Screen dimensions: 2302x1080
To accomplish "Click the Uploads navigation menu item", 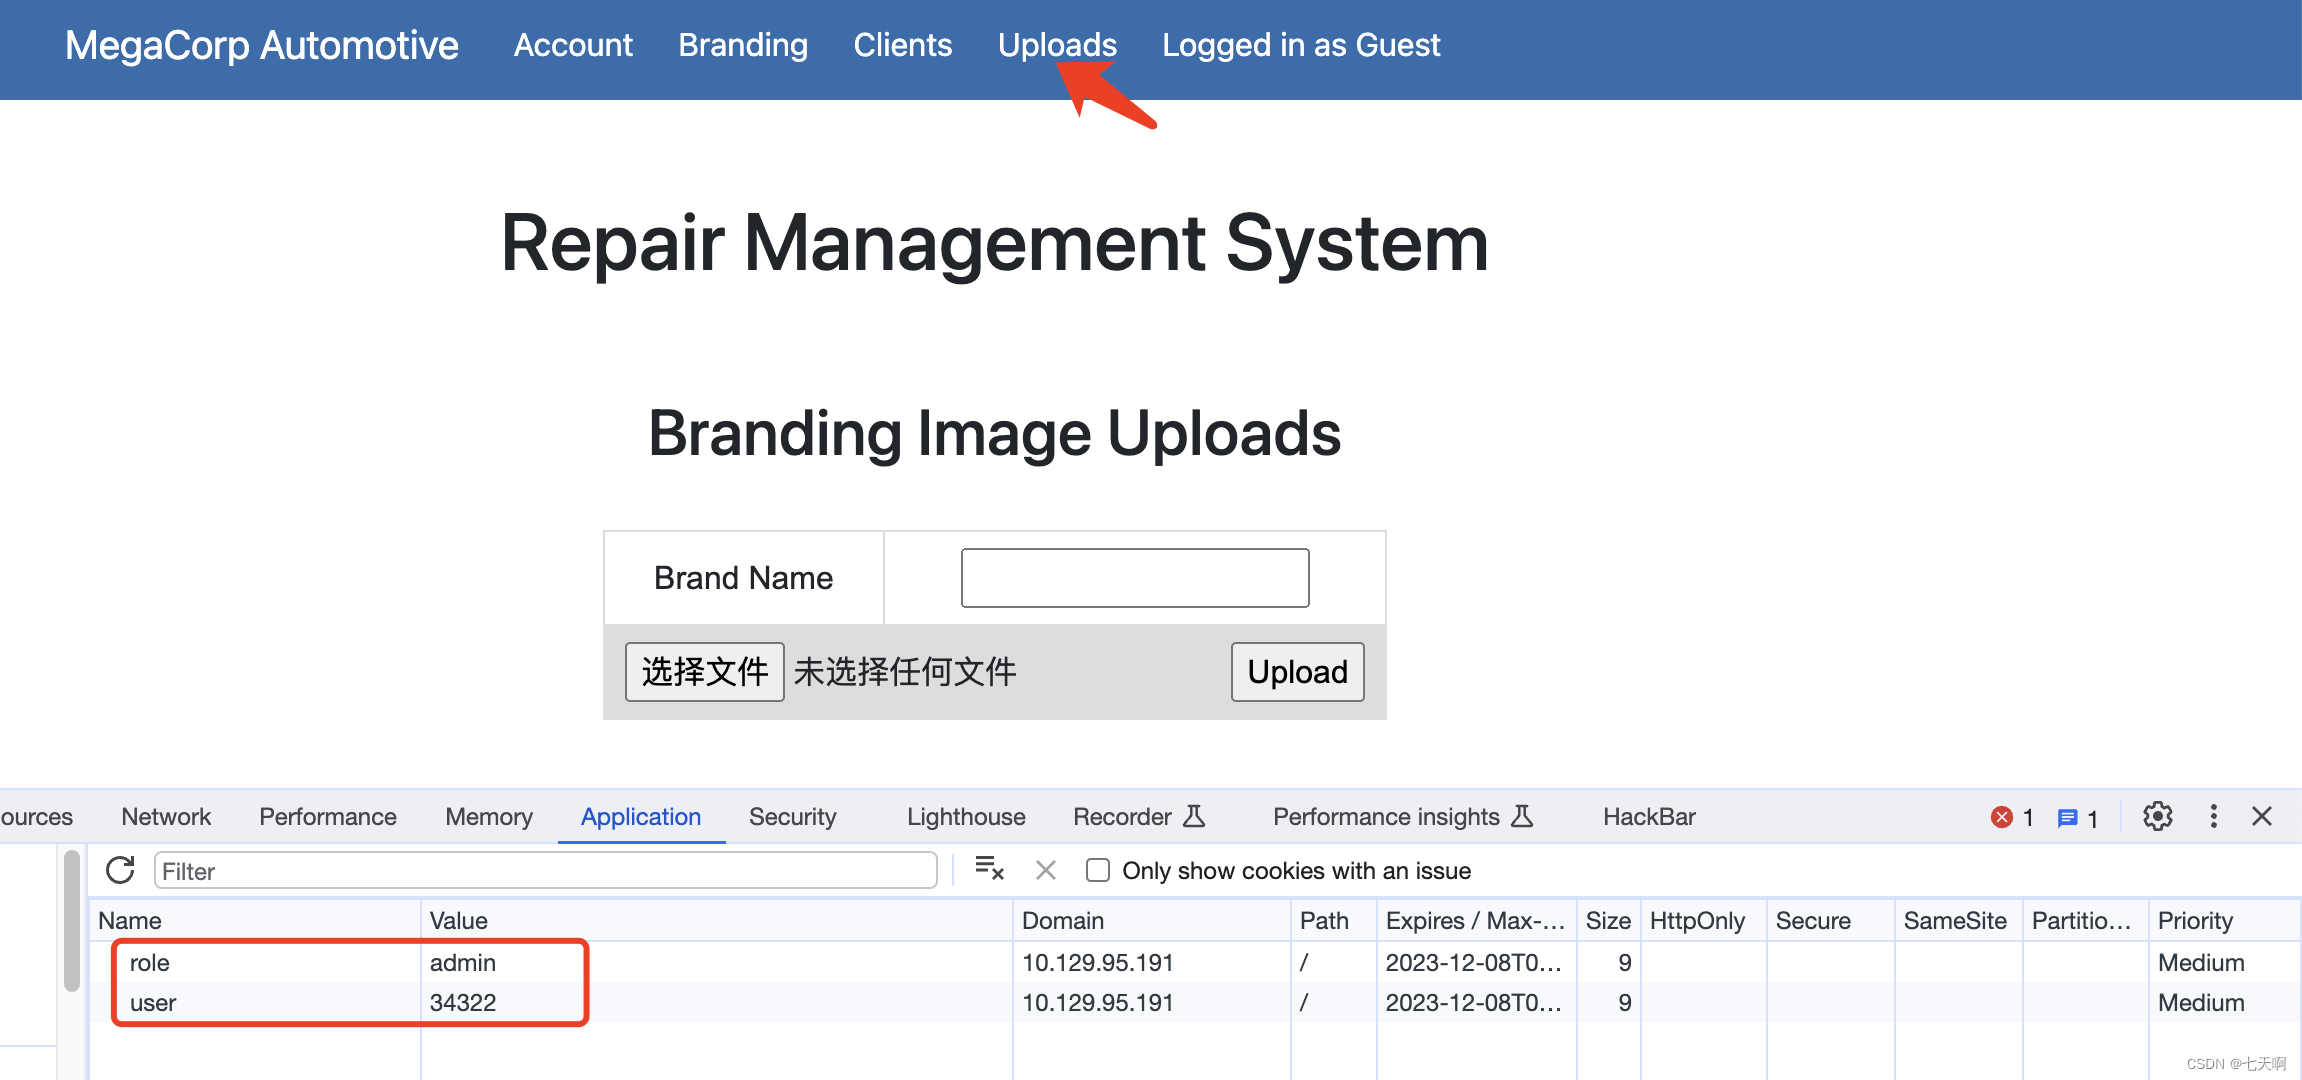I will click(x=1057, y=44).
